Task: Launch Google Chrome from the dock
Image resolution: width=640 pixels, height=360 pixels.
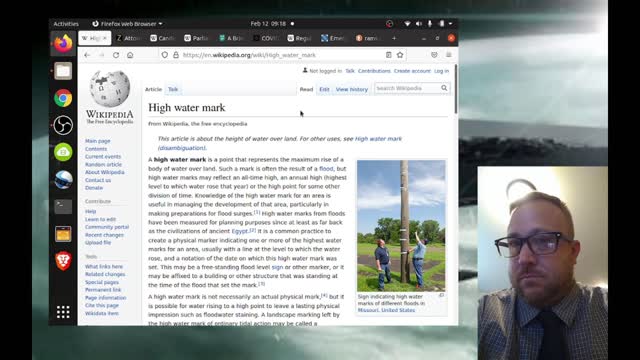Action: 63,98
